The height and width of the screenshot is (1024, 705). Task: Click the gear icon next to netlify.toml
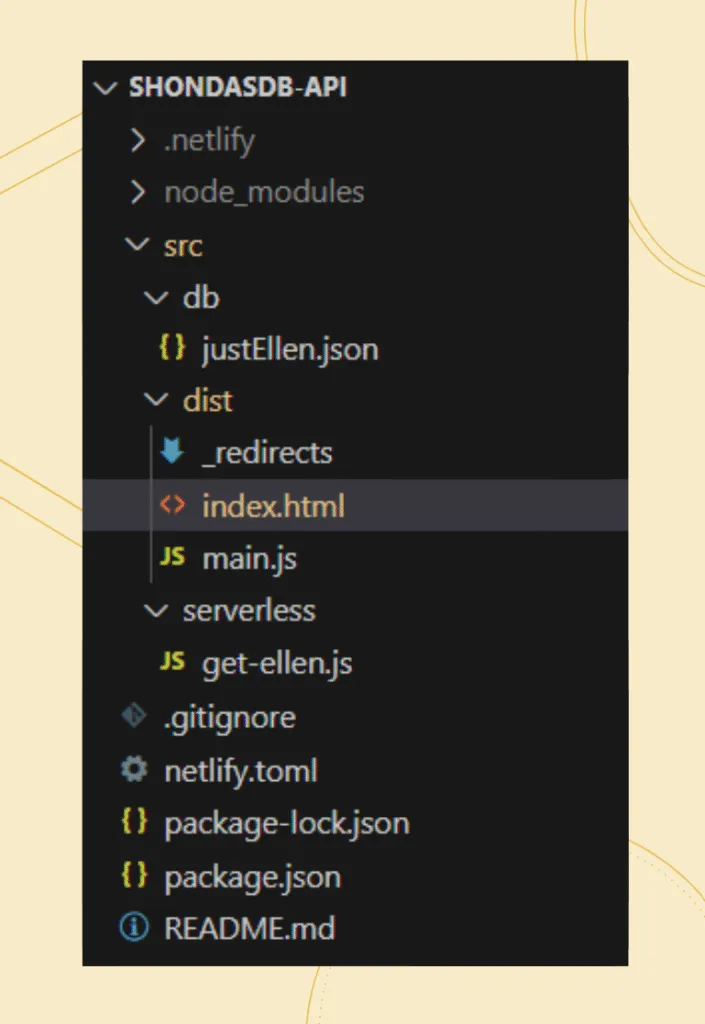135,769
